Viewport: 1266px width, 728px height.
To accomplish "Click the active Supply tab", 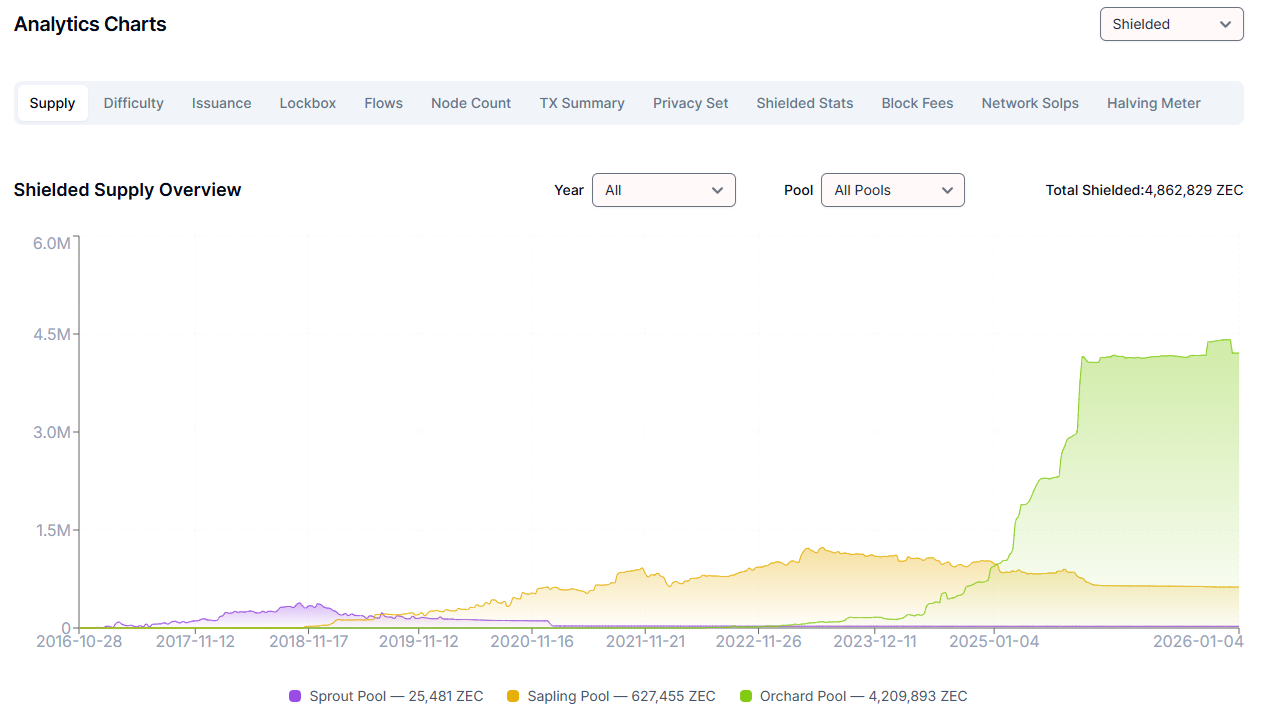I will pos(52,103).
